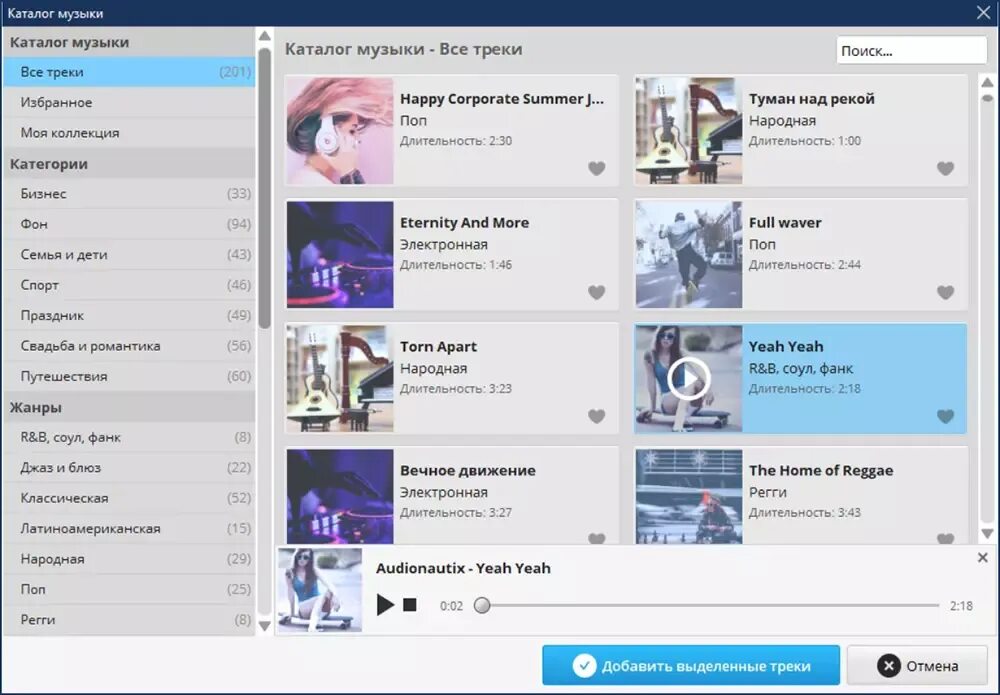Screen dimensions: 1000x695
Task: Click the Audionautix player cover image
Action: pyautogui.click(x=320, y=590)
